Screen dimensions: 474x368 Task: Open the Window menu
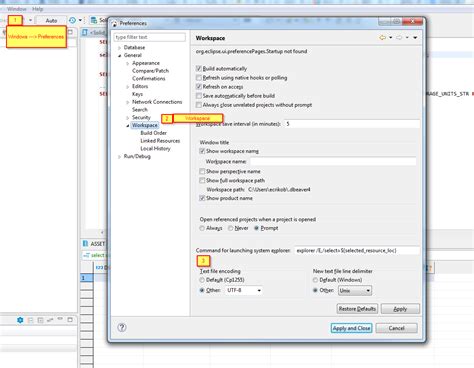(17, 9)
